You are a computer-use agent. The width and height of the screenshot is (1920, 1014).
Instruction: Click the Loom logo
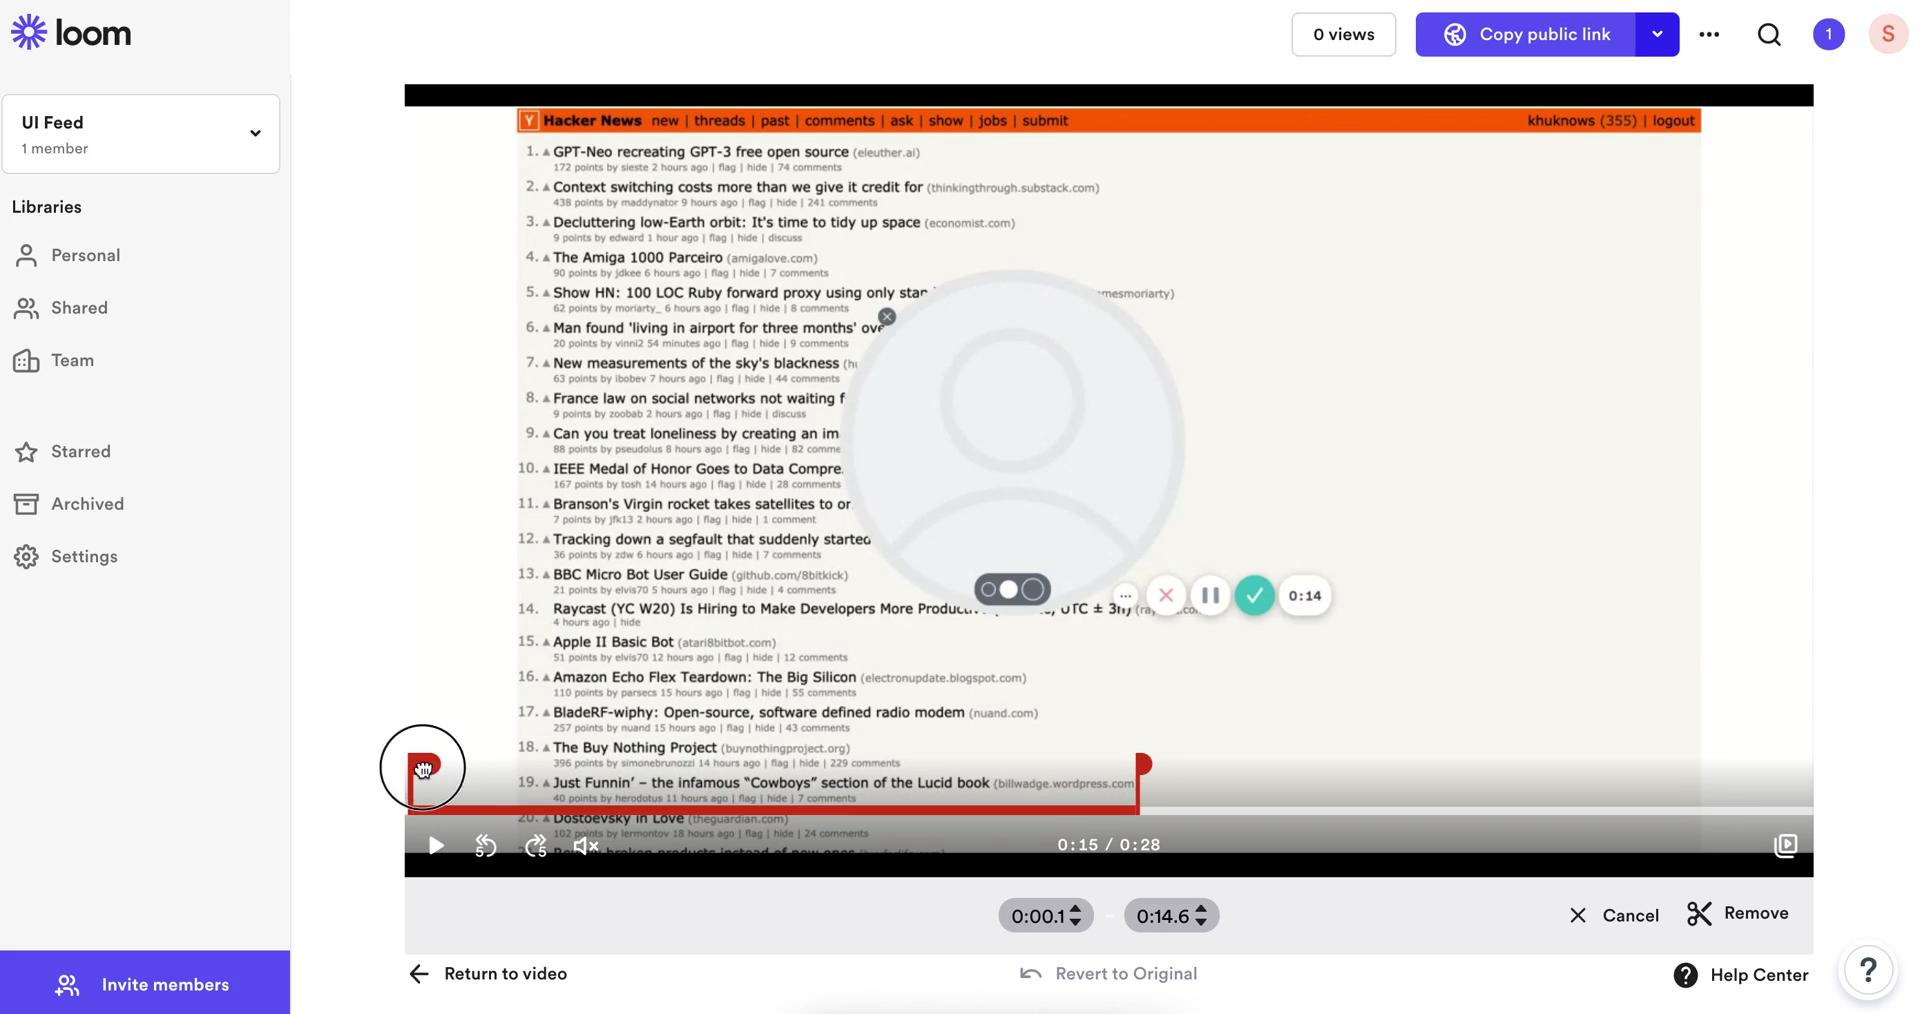pyautogui.click(x=71, y=33)
